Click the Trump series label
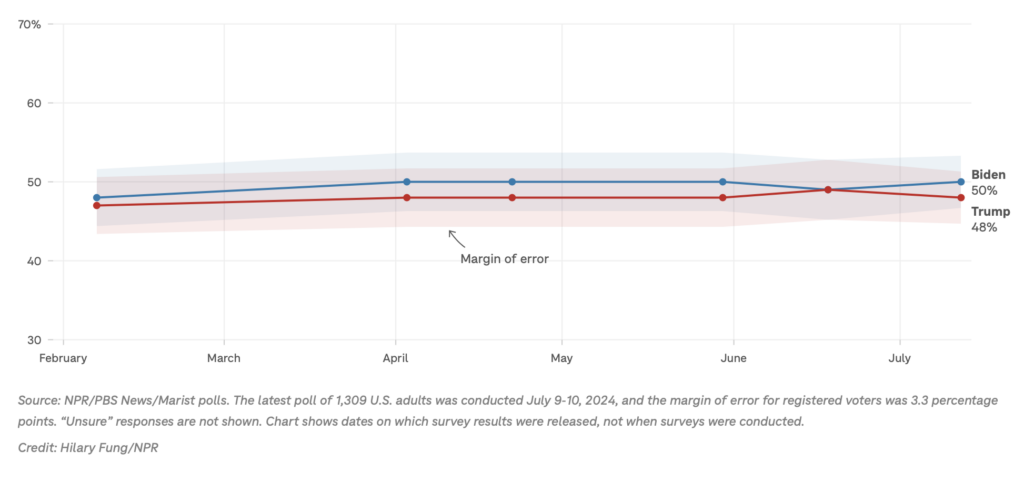Viewport: 1024px width, 482px height. (x=990, y=212)
